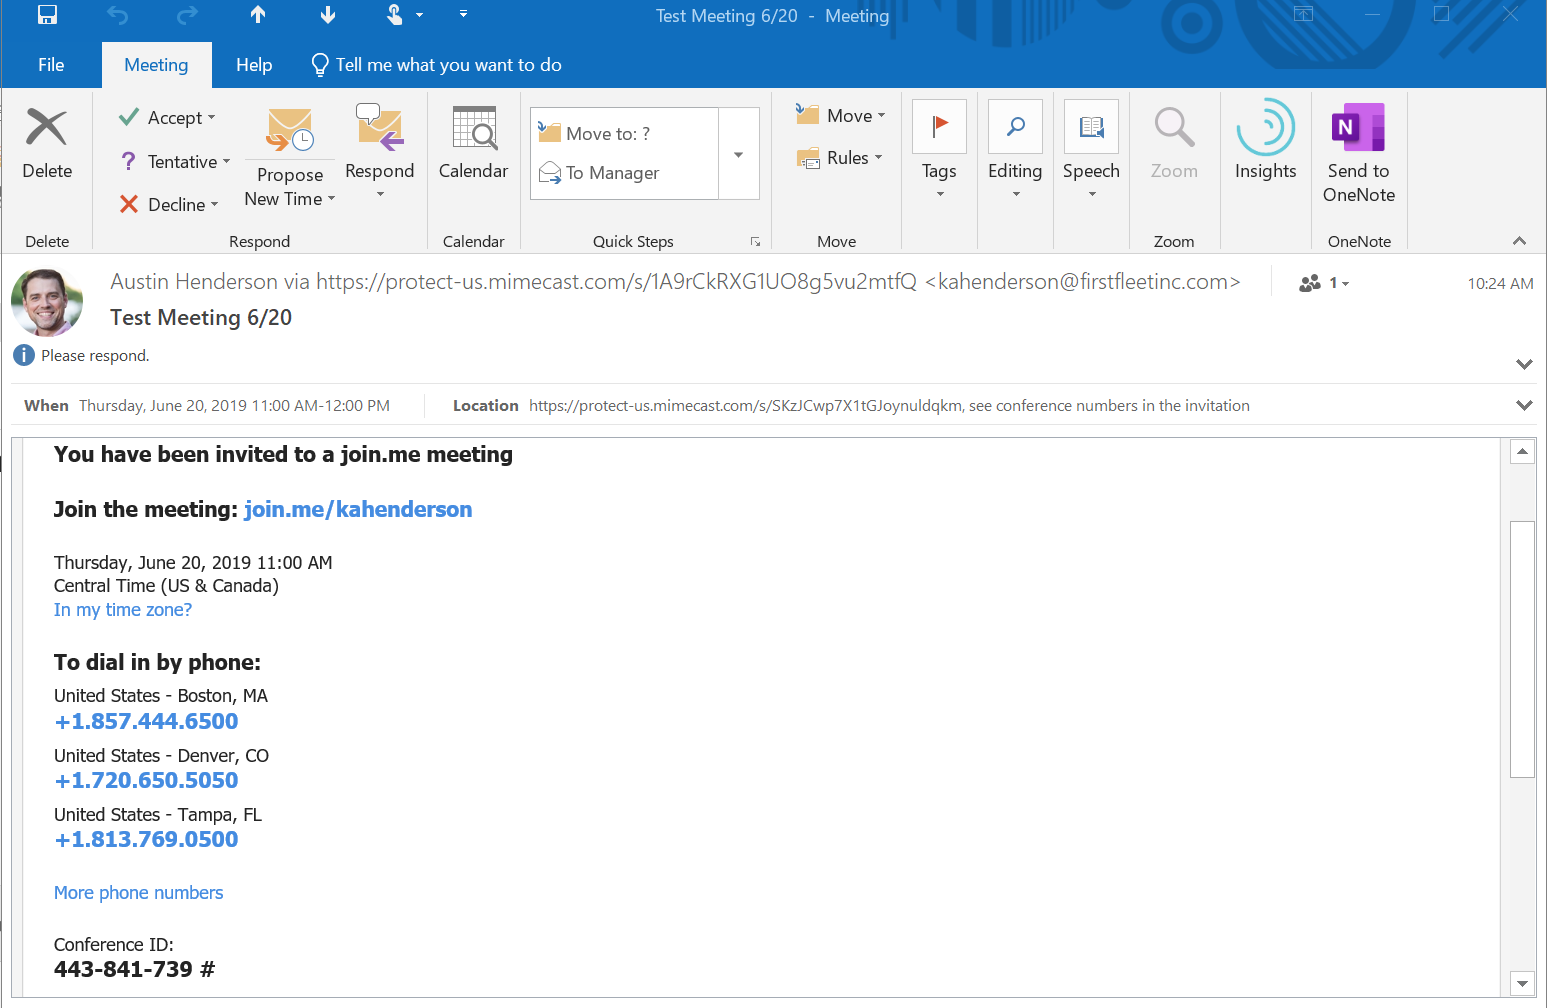Collapse the ribbon with the chevron

(x=1519, y=241)
